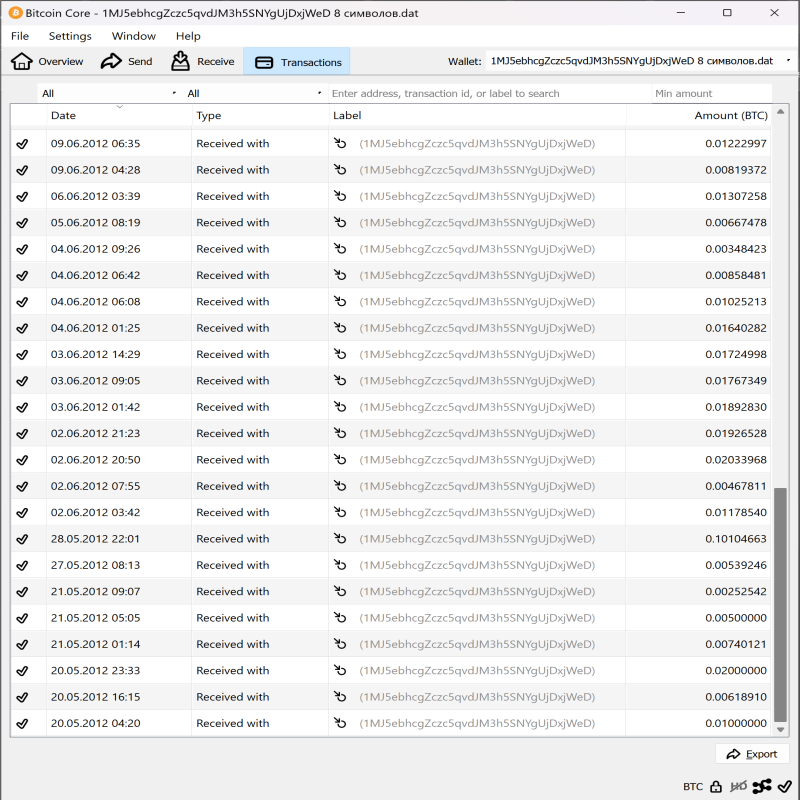Select the amount 0.02033968

(x=736, y=460)
